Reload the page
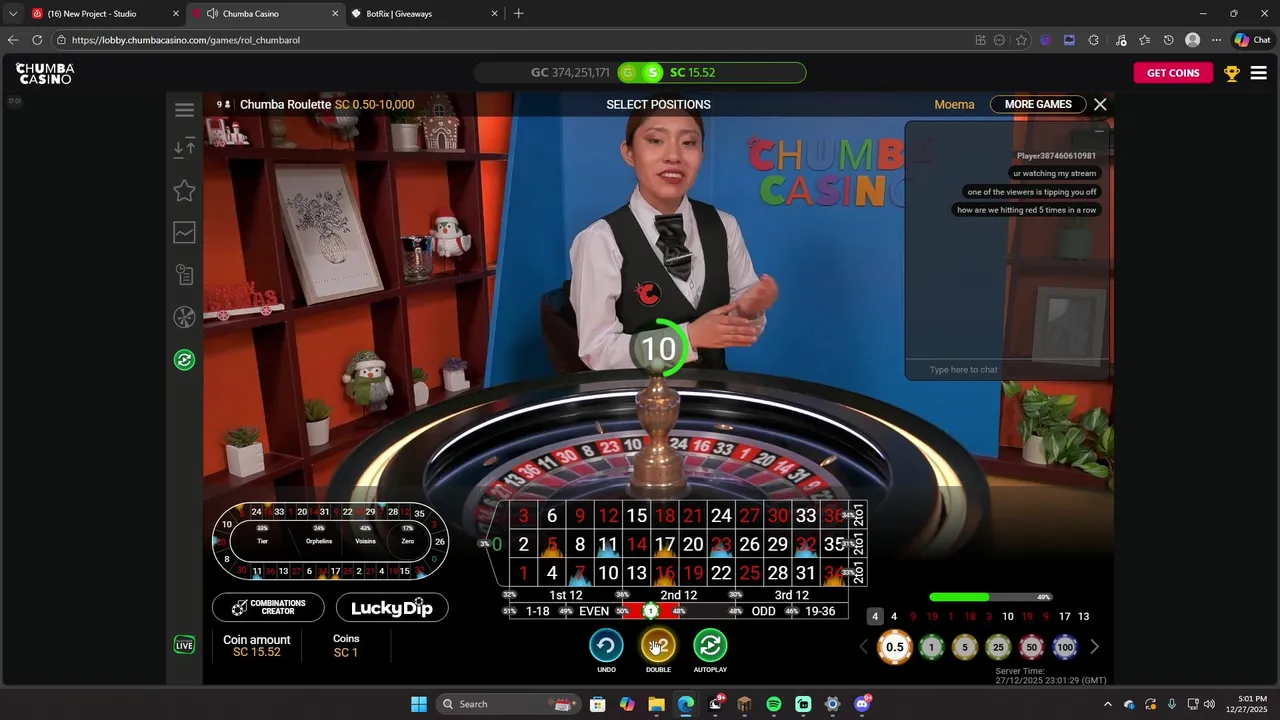 pyautogui.click(x=37, y=40)
